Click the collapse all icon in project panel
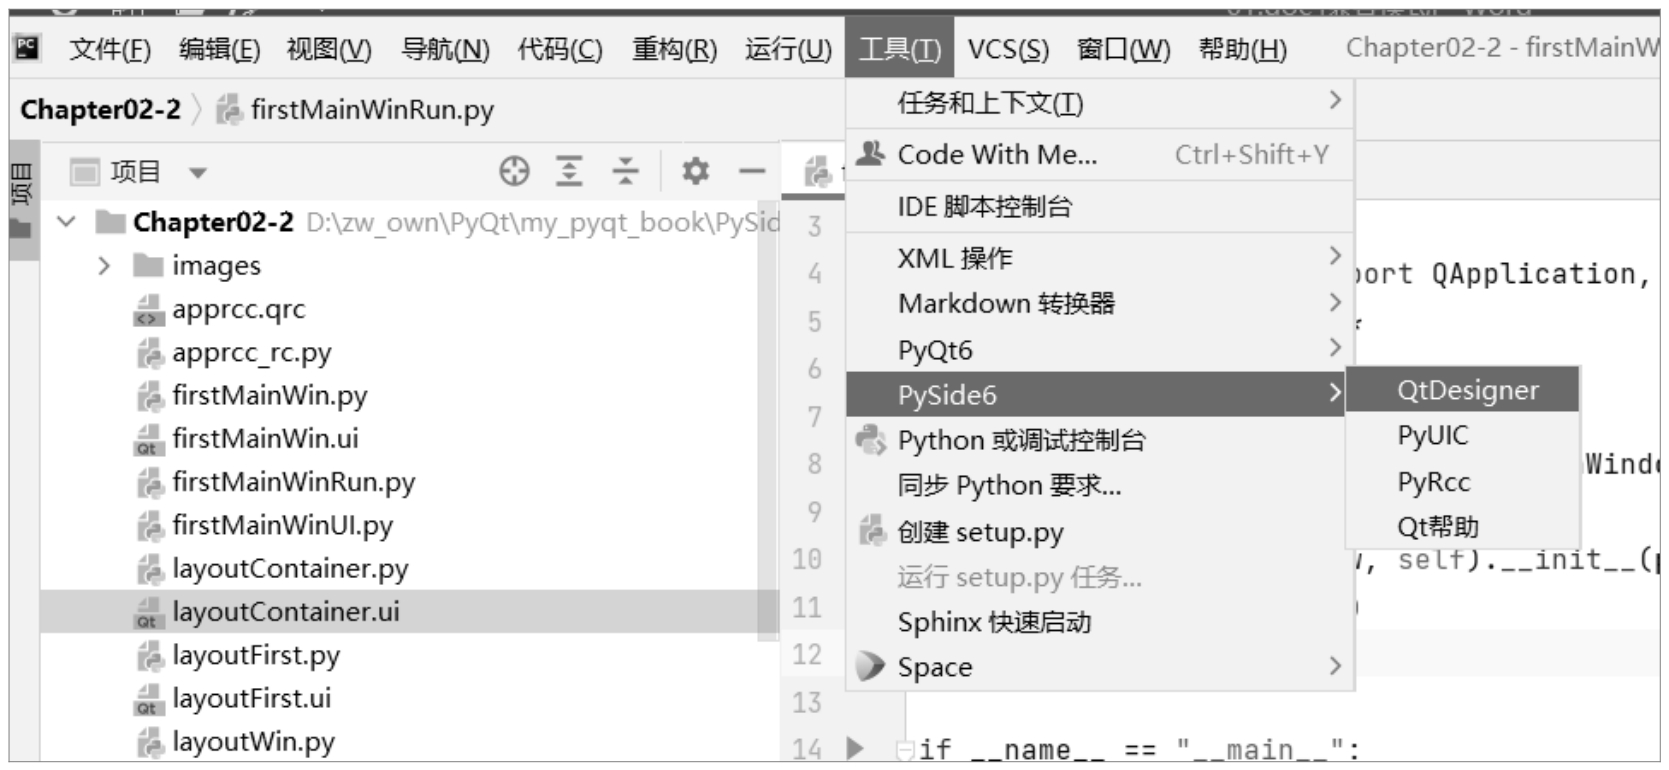This screenshot has height=770, width=1669. 625,172
